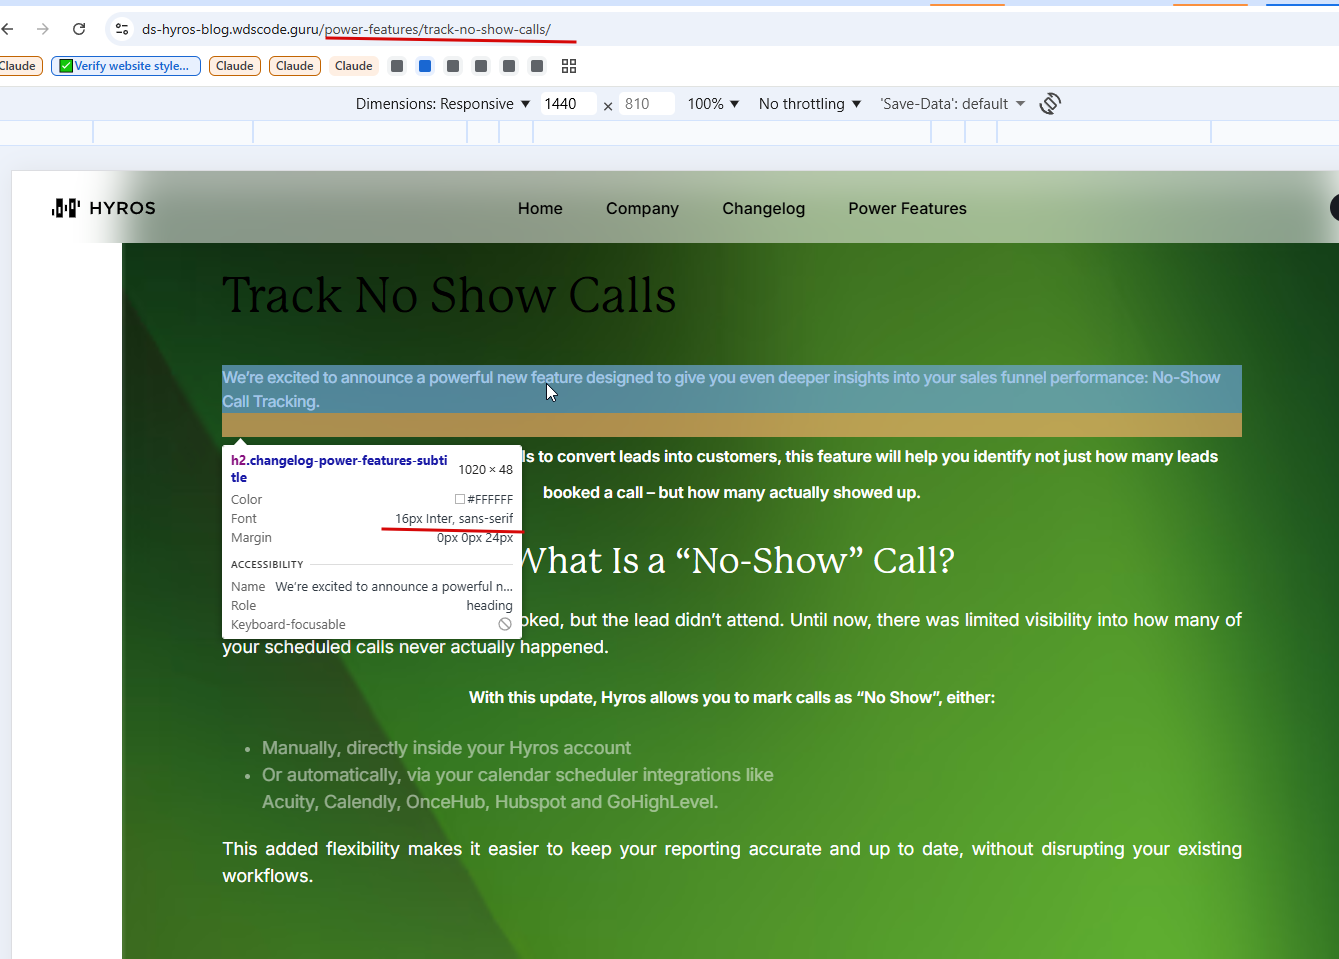Viewport: 1339px width, 959px height.
Task: Edit the viewport width field 1440
Action: pyautogui.click(x=567, y=104)
